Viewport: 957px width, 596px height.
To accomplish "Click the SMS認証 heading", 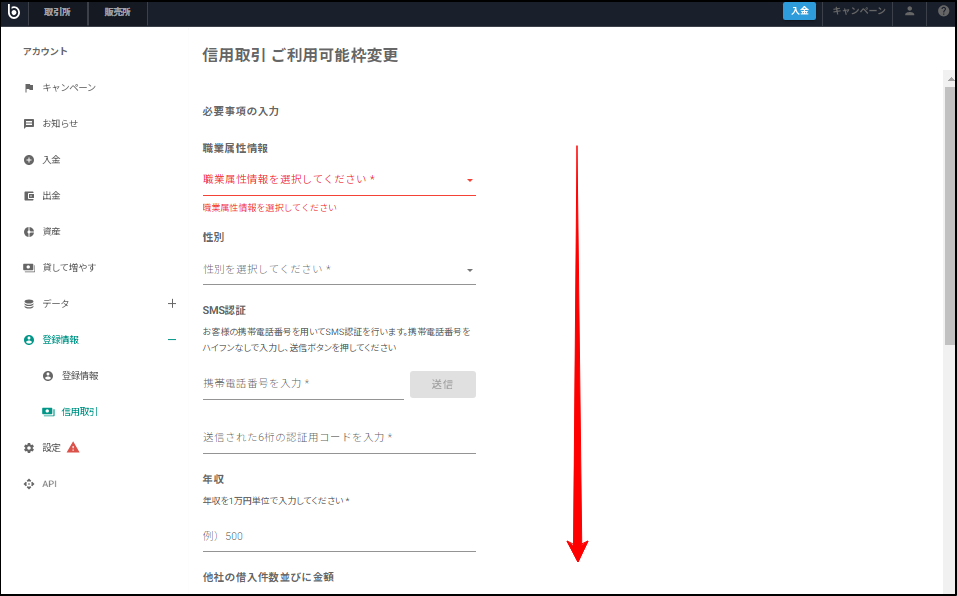I will click(224, 311).
